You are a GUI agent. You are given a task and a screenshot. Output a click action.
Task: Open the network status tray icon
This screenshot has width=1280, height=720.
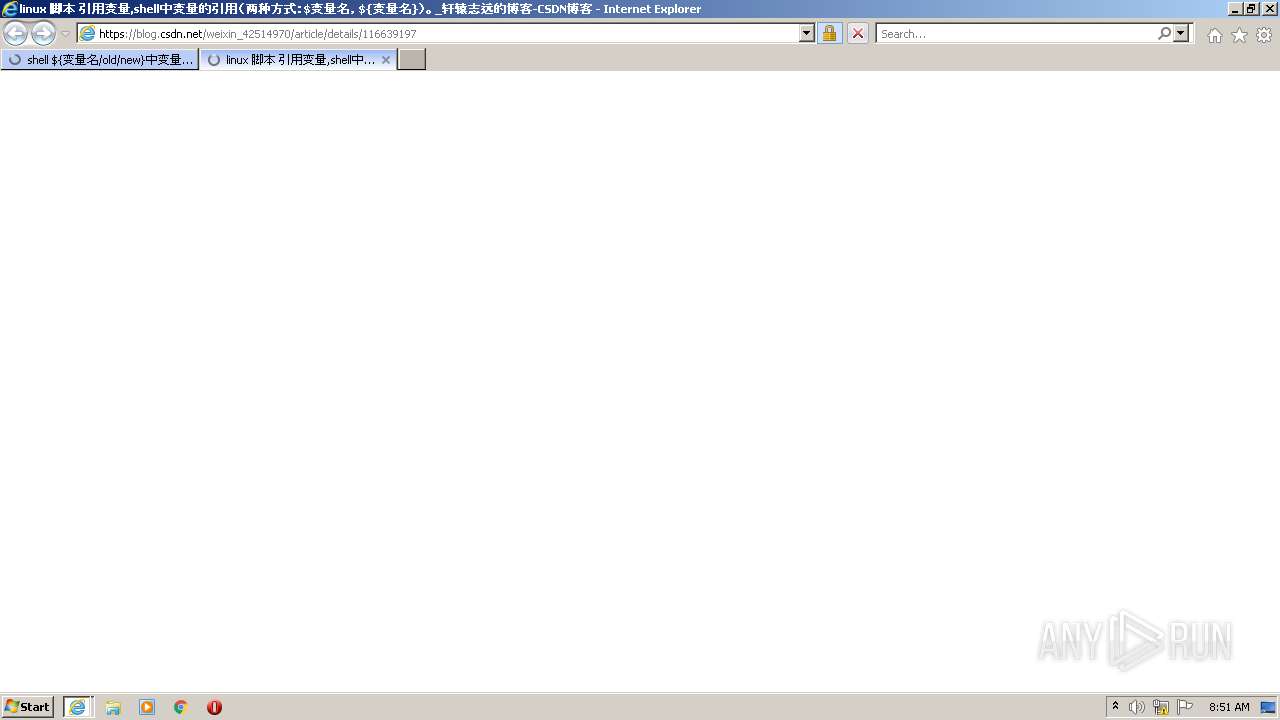click(x=1161, y=707)
